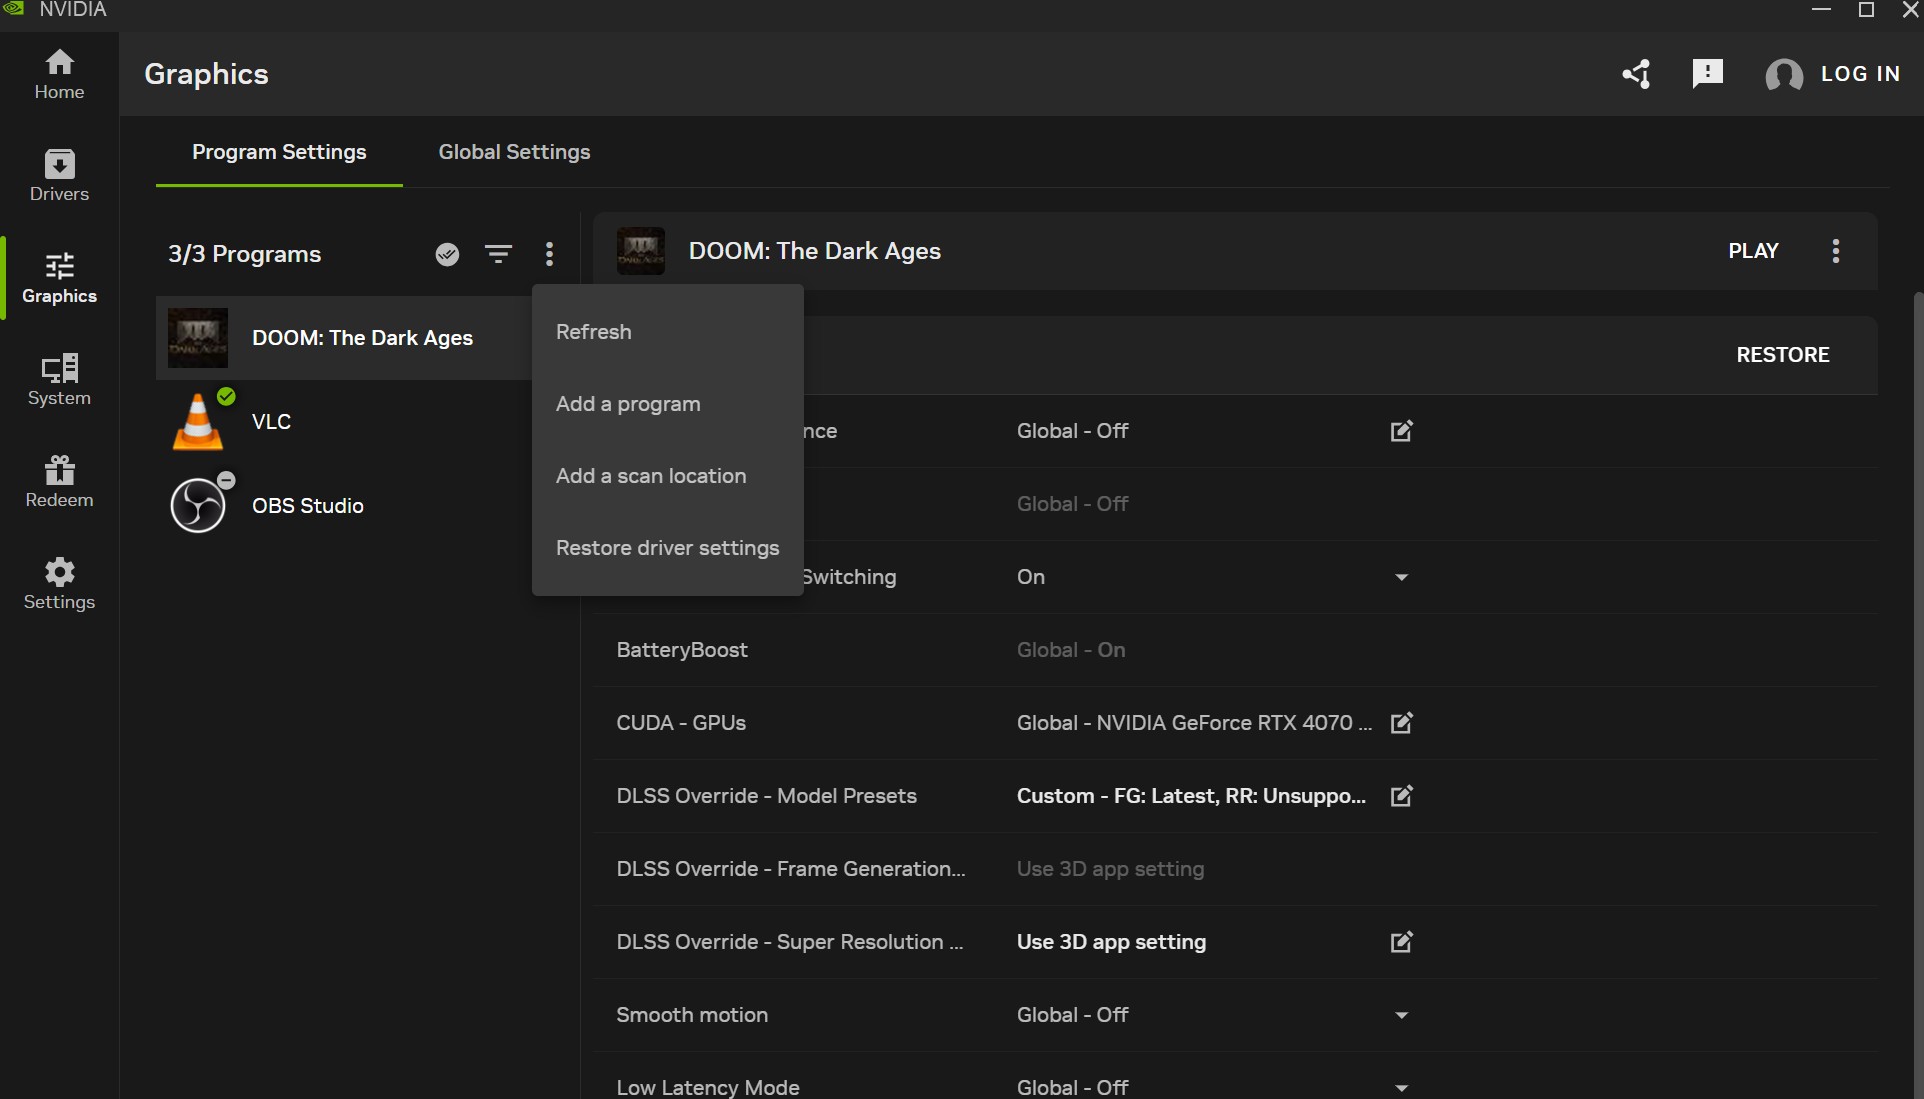Open the send feedback icon
Screen dimensions: 1924x1099
[x=1707, y=73]
